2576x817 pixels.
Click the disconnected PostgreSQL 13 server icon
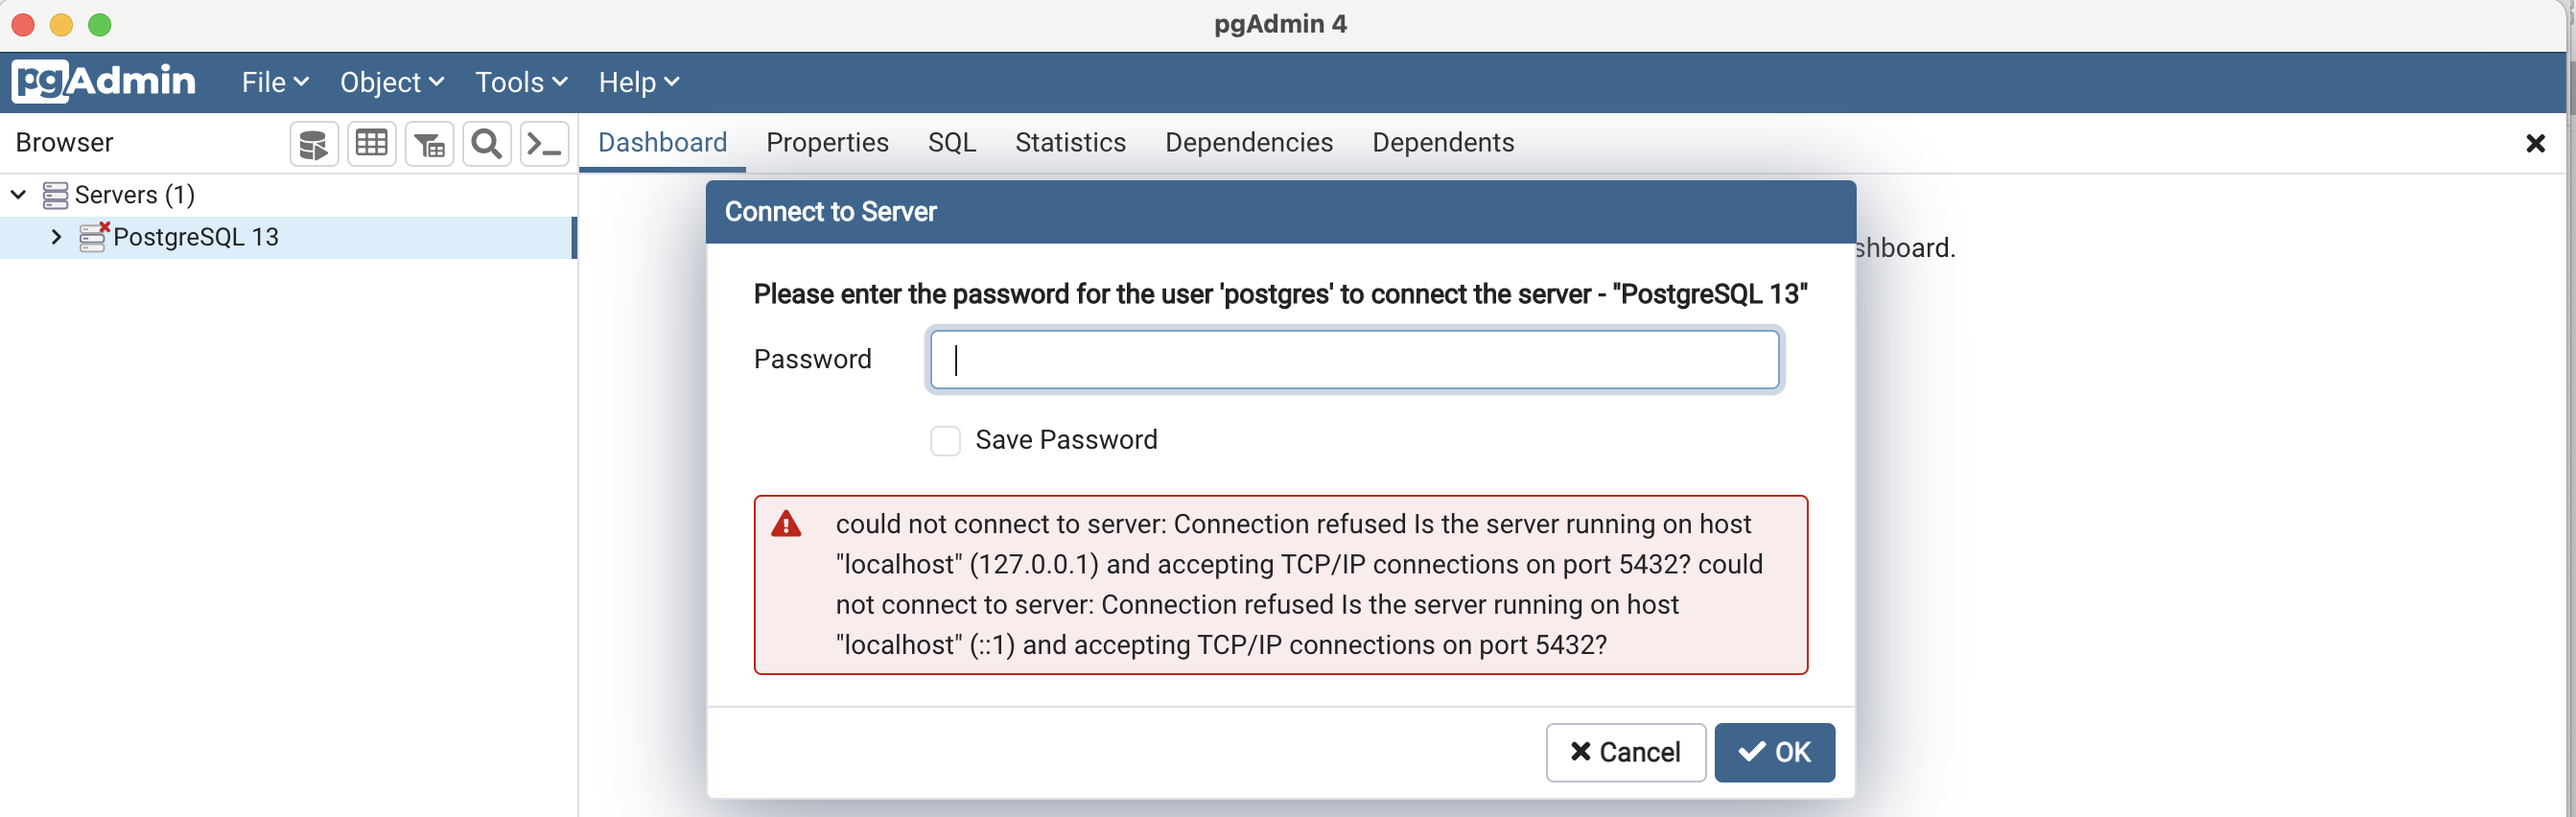94,237
